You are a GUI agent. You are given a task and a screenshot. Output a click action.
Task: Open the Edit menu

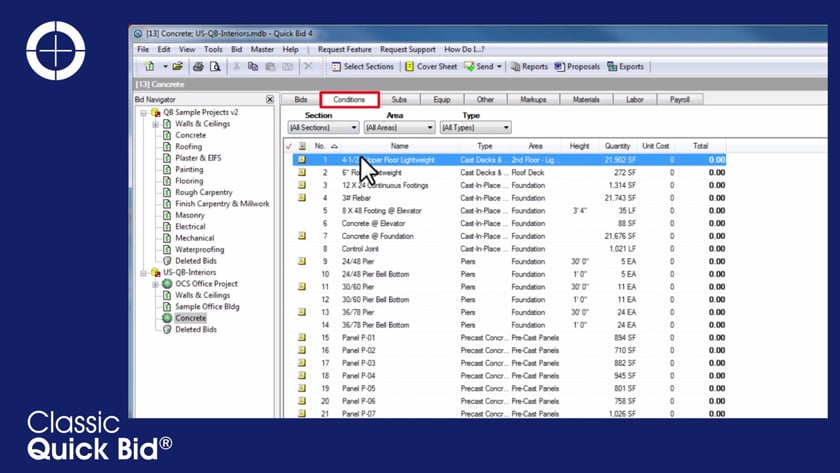coord(164,49)
